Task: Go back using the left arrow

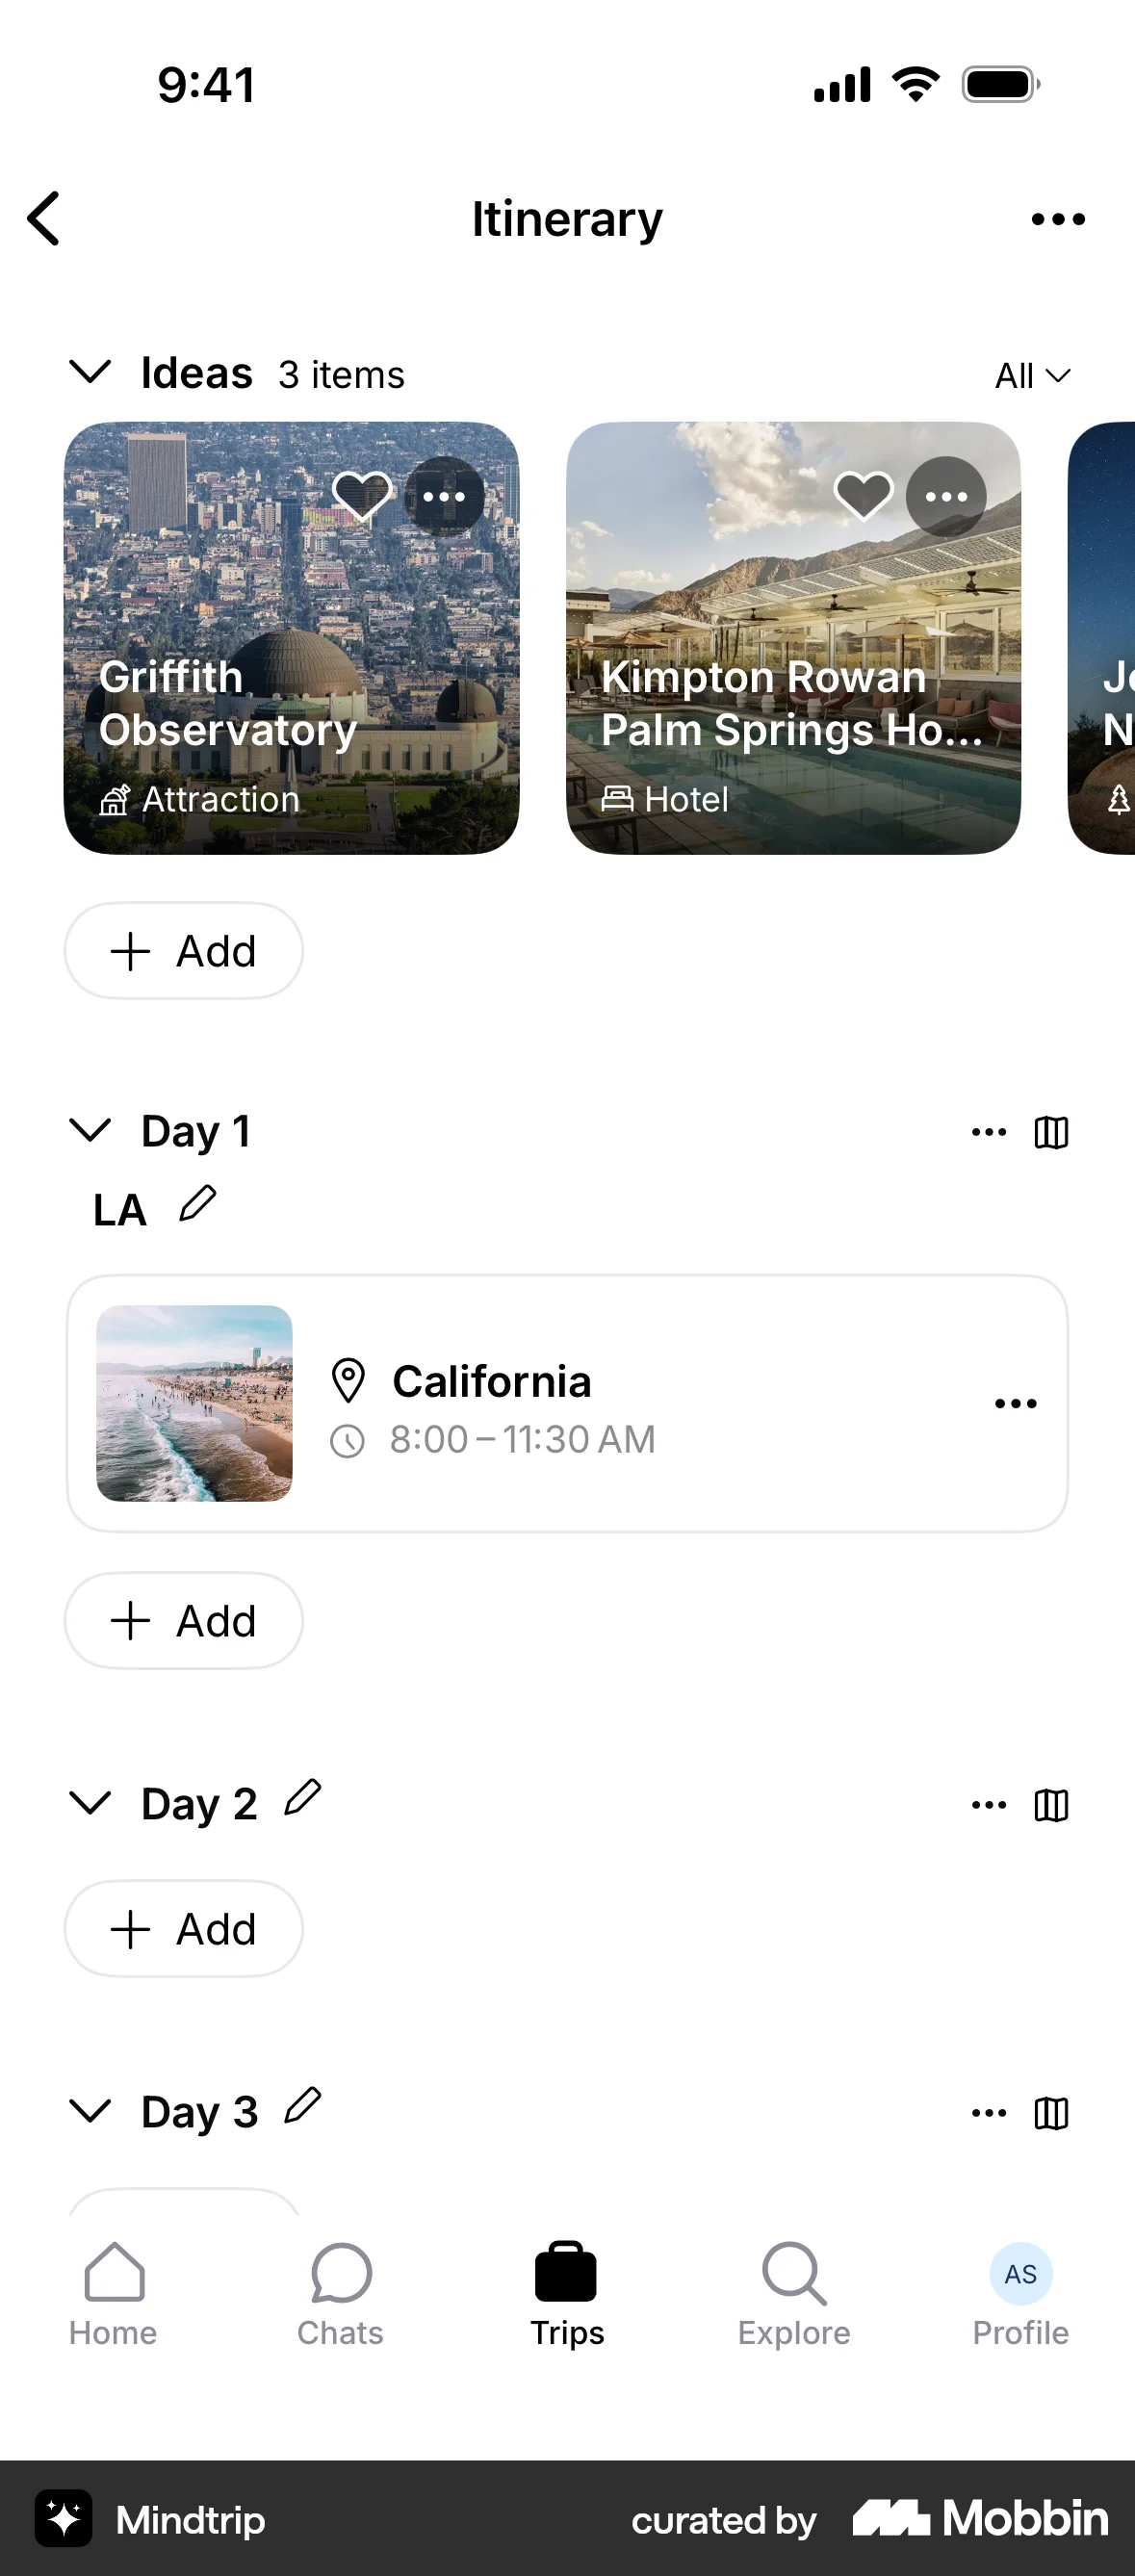Action: pos(44,218)
